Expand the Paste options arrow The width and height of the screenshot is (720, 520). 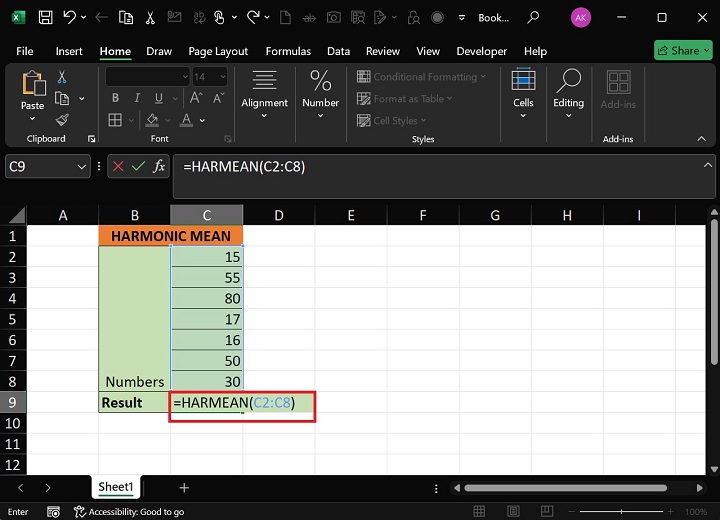32,119
